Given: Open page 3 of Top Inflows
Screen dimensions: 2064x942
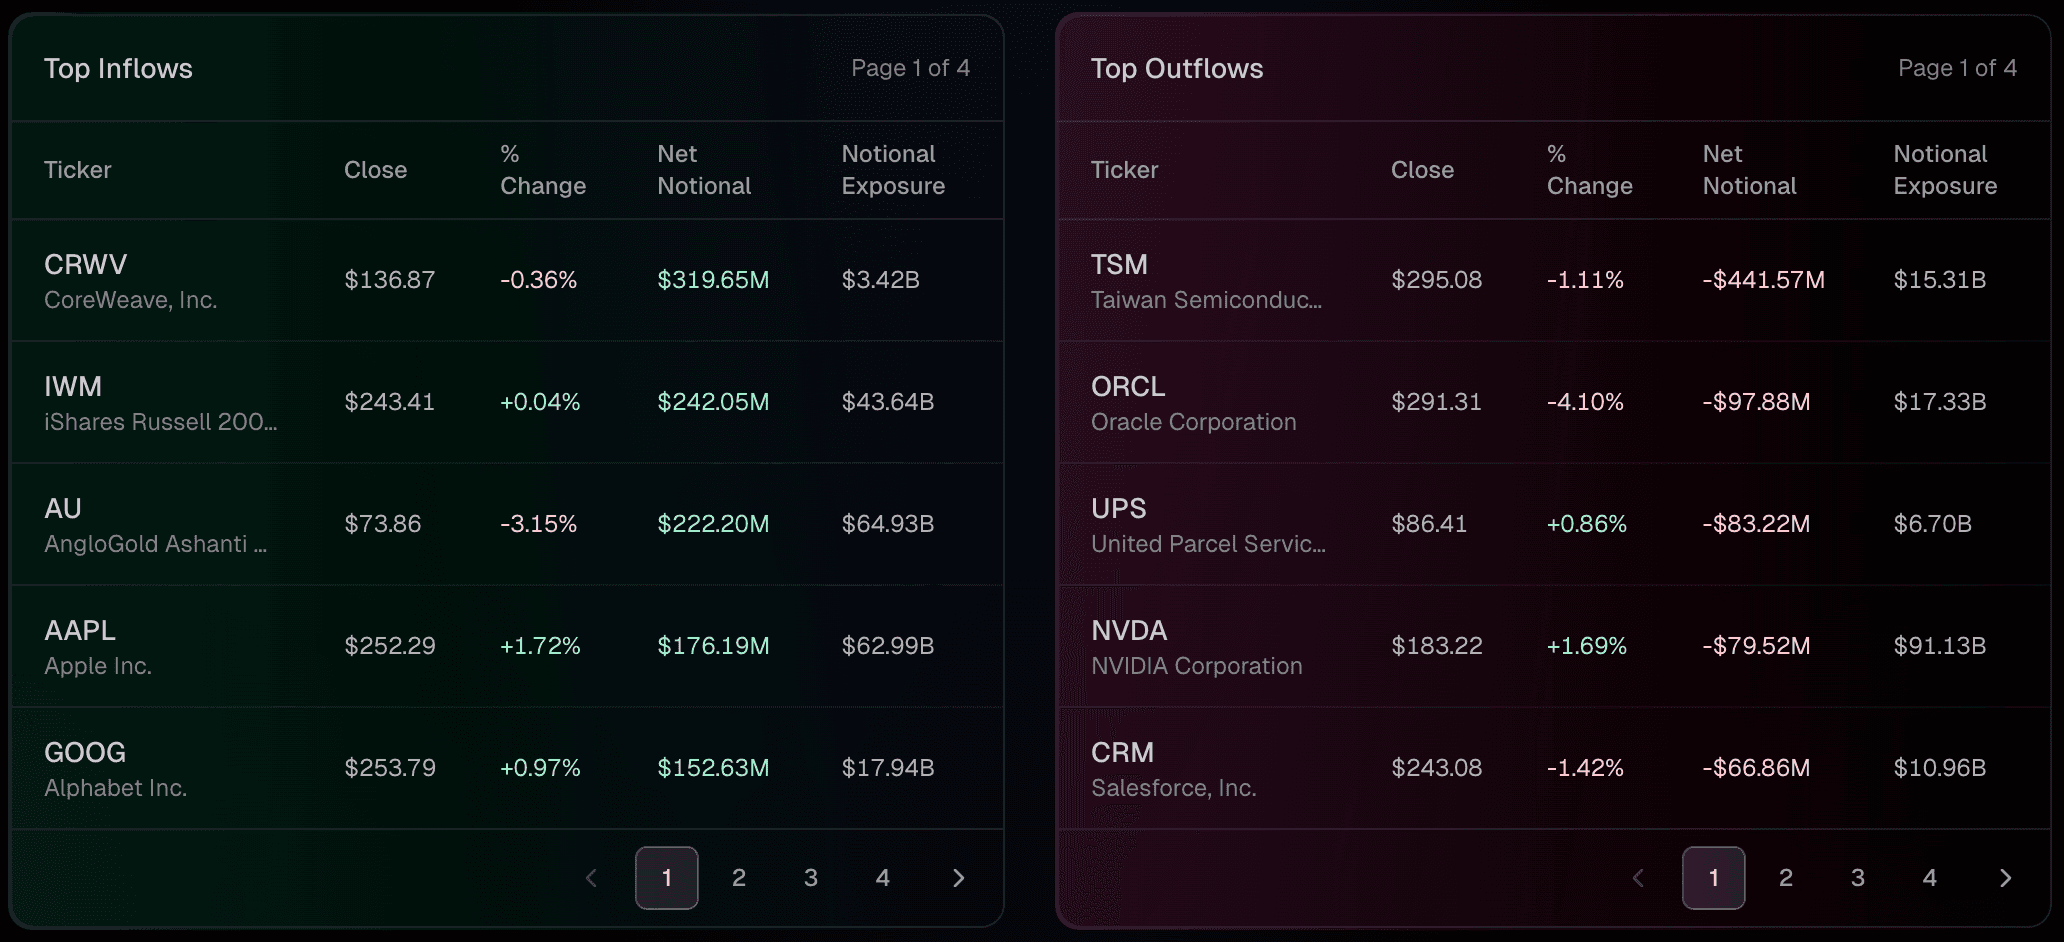Looking at the screenshot, I should point(811,878).
